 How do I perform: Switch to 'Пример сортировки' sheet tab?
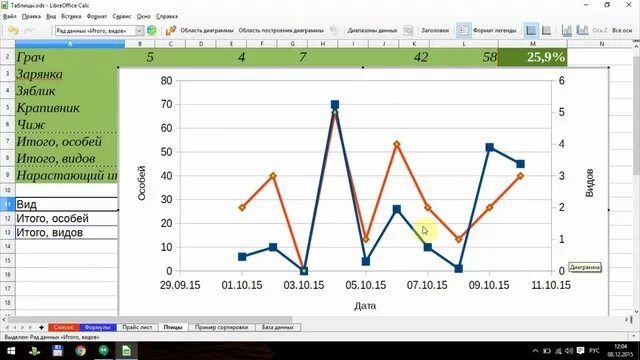coord(221,327)
